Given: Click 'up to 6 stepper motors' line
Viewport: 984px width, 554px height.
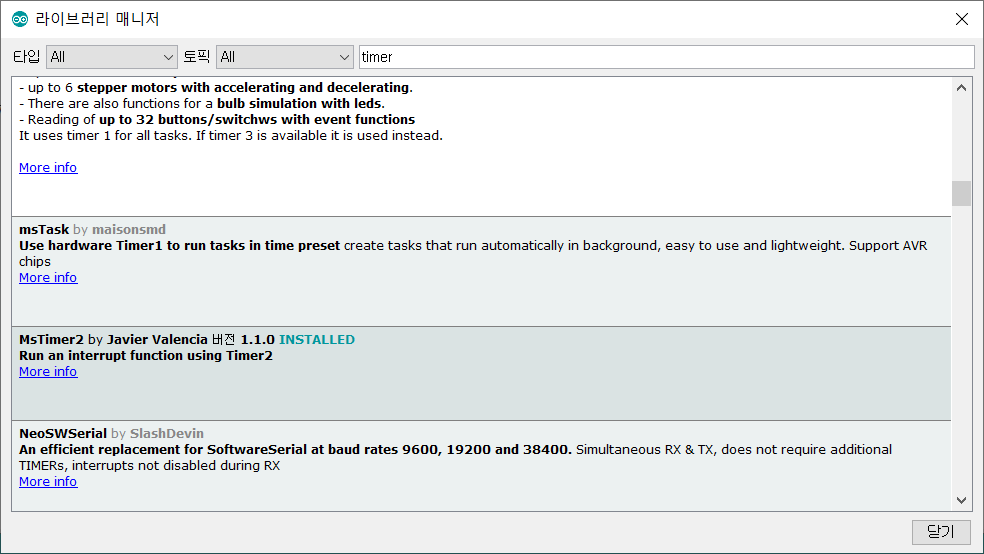Looking at the screenshot, I should (x=216, y=88).
